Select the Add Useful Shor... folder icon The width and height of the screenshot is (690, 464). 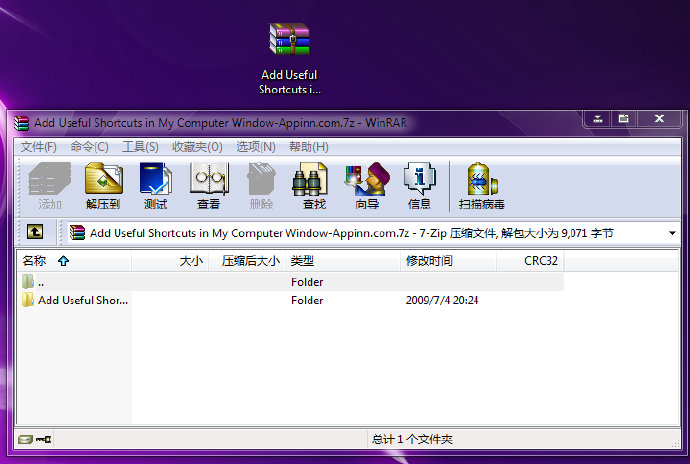point(28,300)
